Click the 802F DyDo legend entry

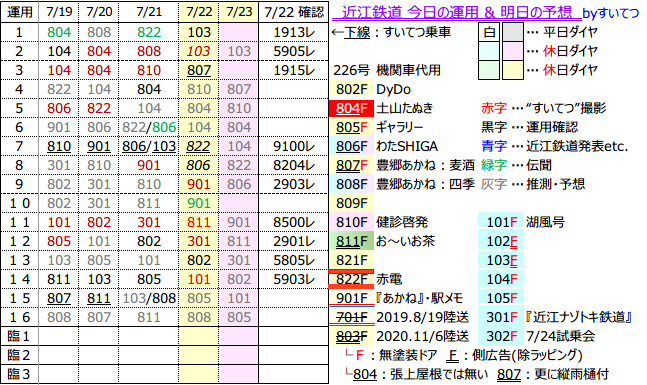click(x=352, y=89)
